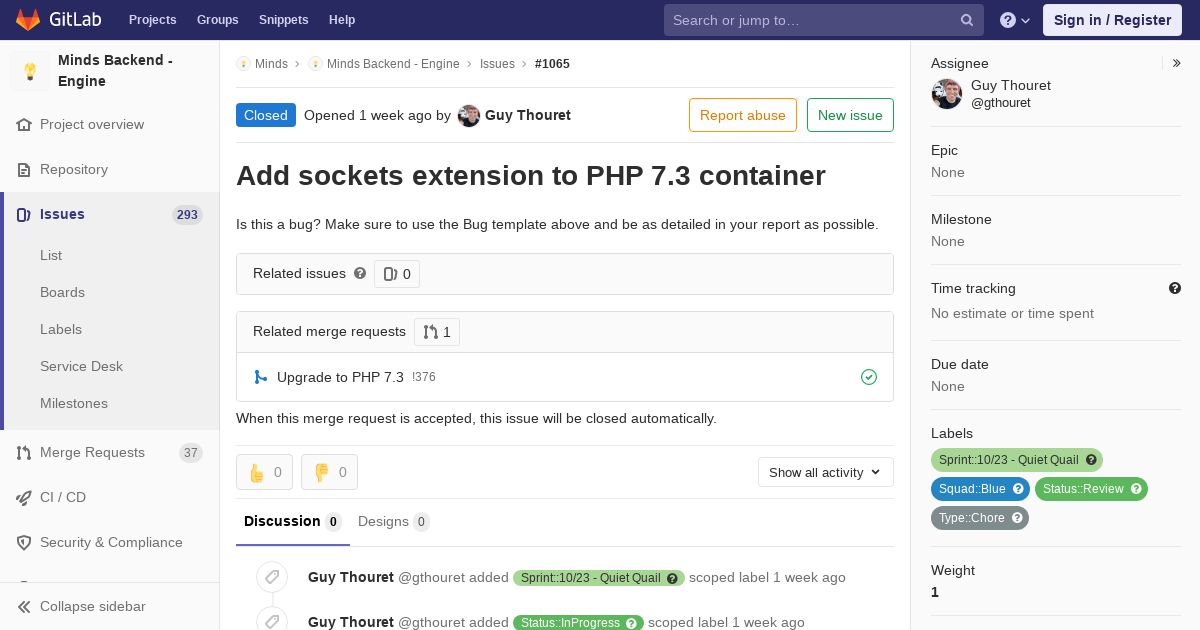This screenshot has height=630, width=1200.
Task: Open the Projects top menu
Action: [152, 20]
